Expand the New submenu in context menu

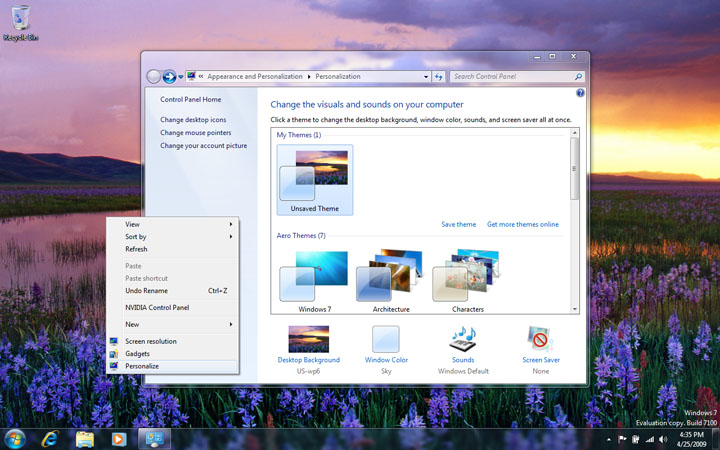[x=173, y=325]
